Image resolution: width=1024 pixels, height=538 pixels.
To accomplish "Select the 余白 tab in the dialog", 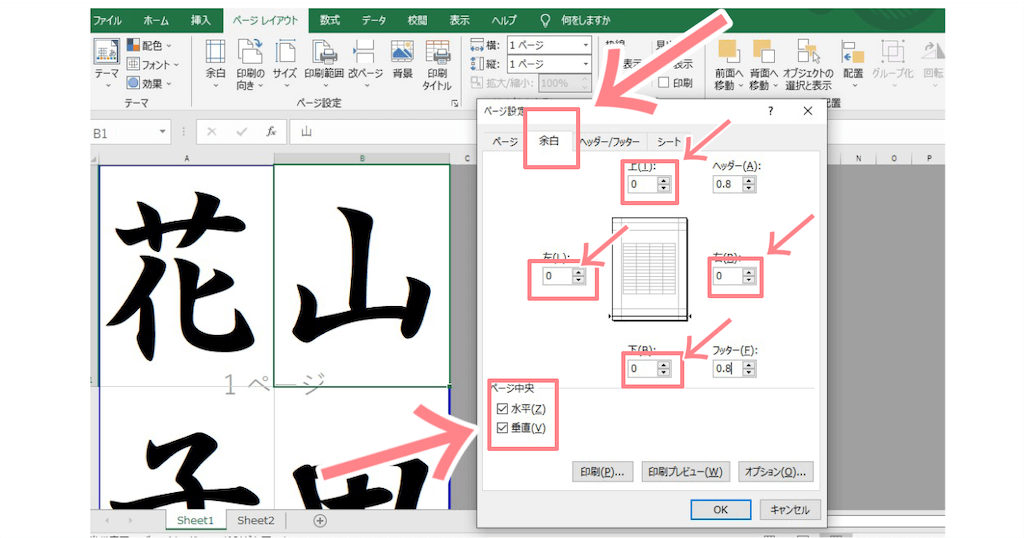I will tap(549, 140).
